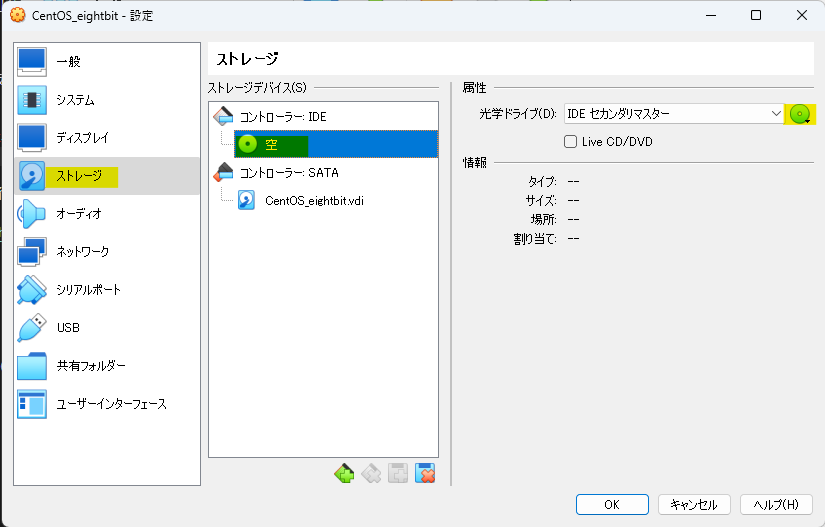This screenshot has height=527, width=825.
Task: Select the コントローラー: IDE tree row
Action: pyautogui.click(x=324, y=116)
